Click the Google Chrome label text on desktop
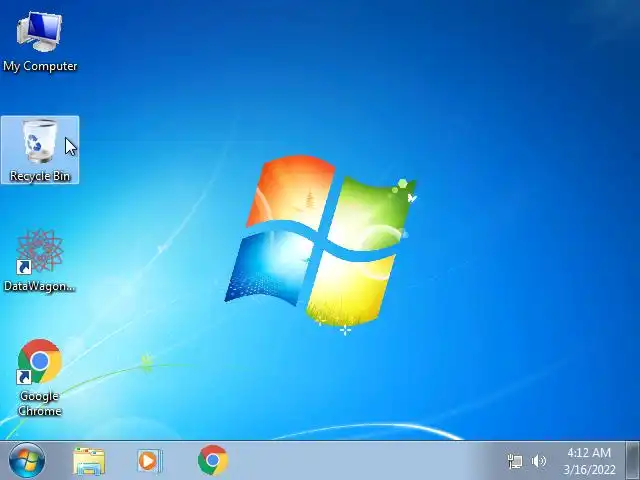This screenshot has width=640, height=480. pos(40,403)
